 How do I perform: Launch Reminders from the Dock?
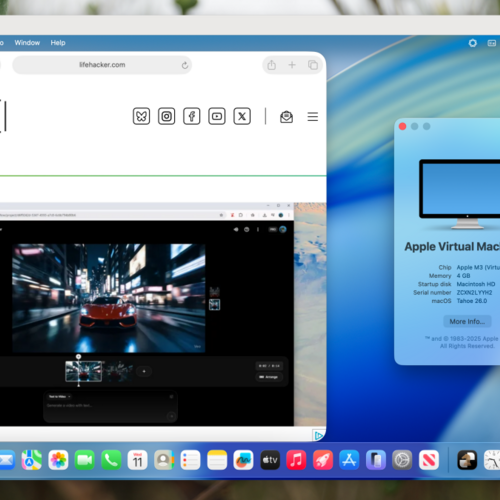click(191, 460)
